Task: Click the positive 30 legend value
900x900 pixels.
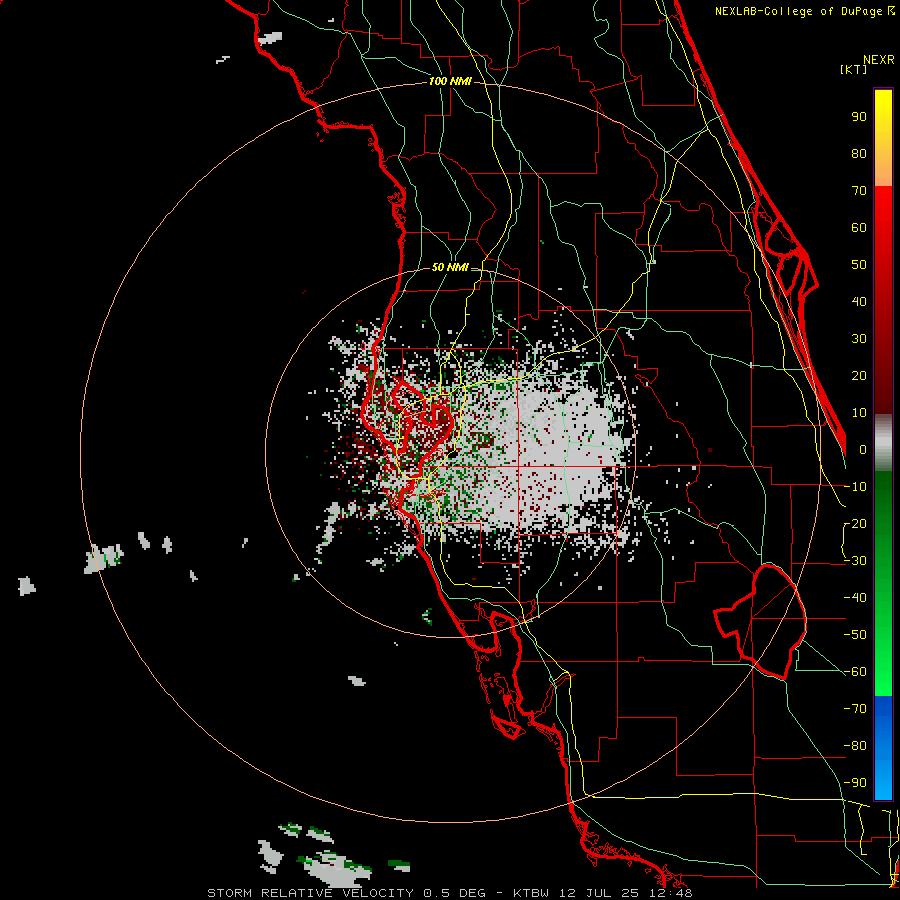Action: click(x=859, y=339)
